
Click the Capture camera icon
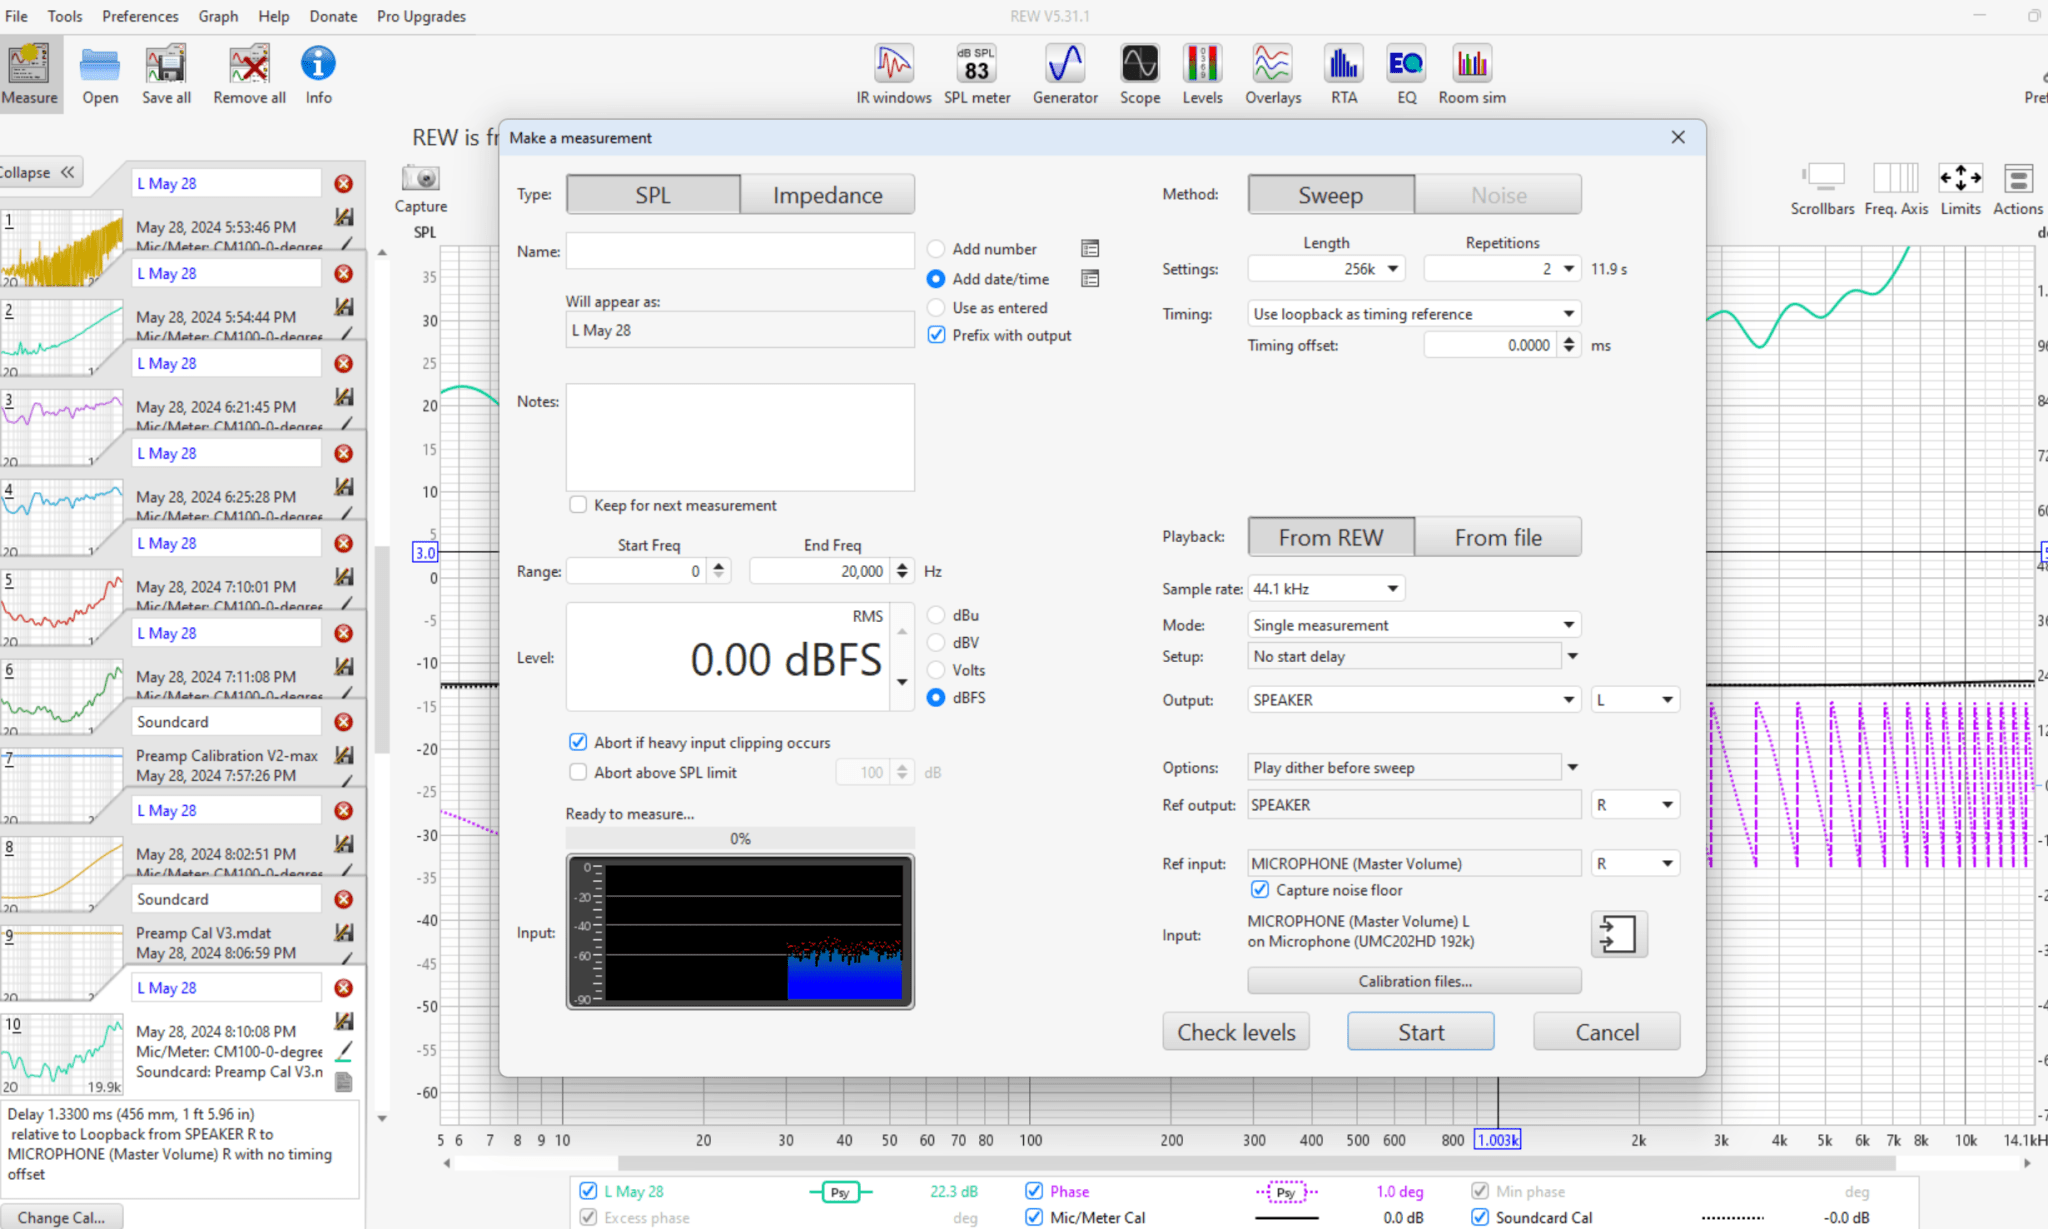click(x=421, y=178)
